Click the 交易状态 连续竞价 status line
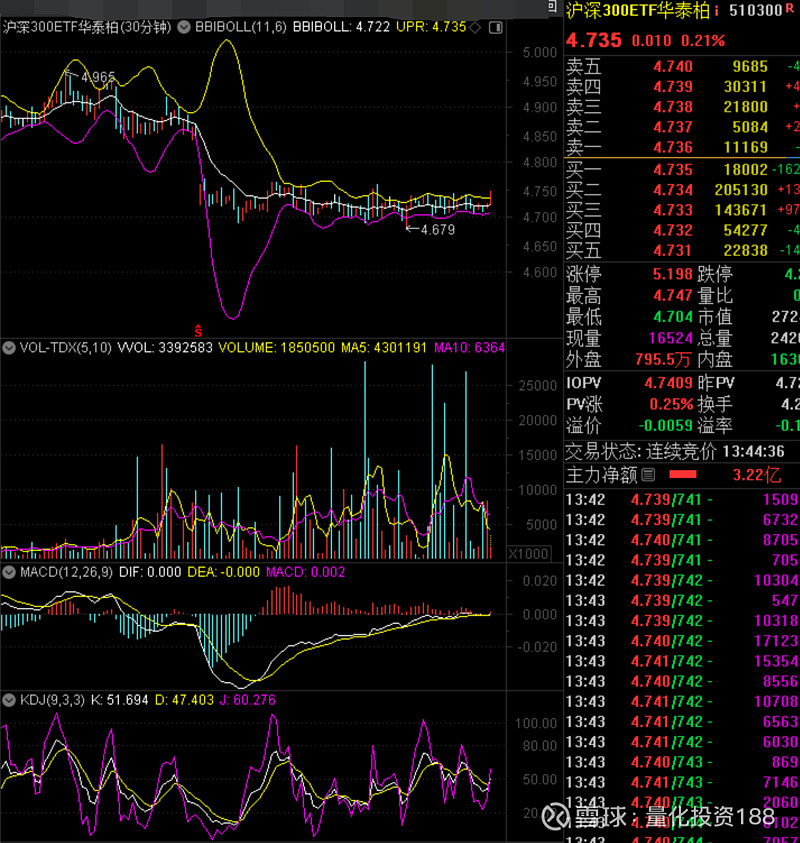This screenshot has width=800, height=843. (674, 452)
